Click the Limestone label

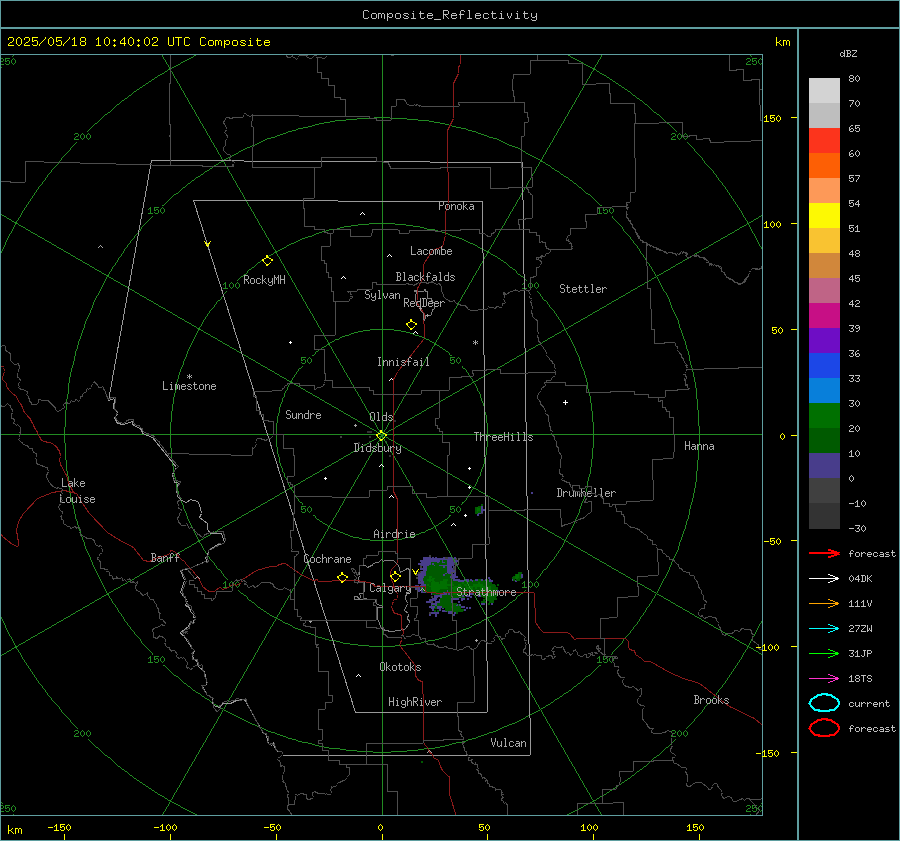tap(189, 386)
